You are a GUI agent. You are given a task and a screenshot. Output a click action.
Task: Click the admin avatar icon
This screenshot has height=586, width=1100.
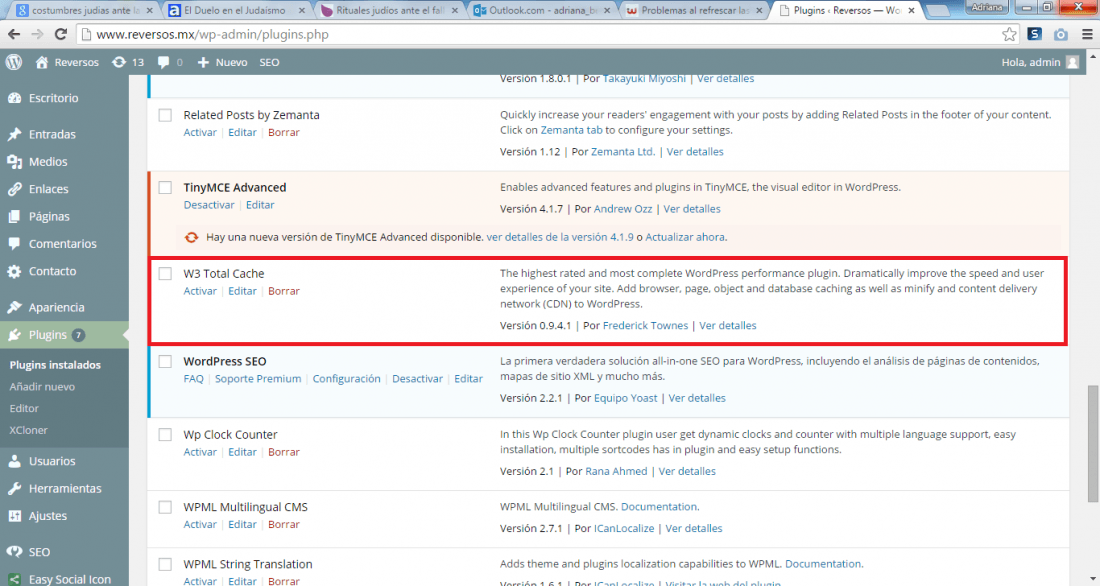pyautogui.click(x=1073, y=62)
